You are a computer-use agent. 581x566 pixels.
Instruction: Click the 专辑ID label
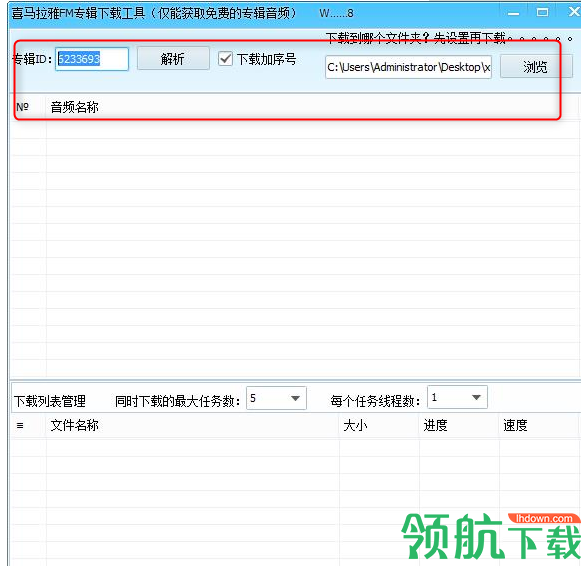32,59
